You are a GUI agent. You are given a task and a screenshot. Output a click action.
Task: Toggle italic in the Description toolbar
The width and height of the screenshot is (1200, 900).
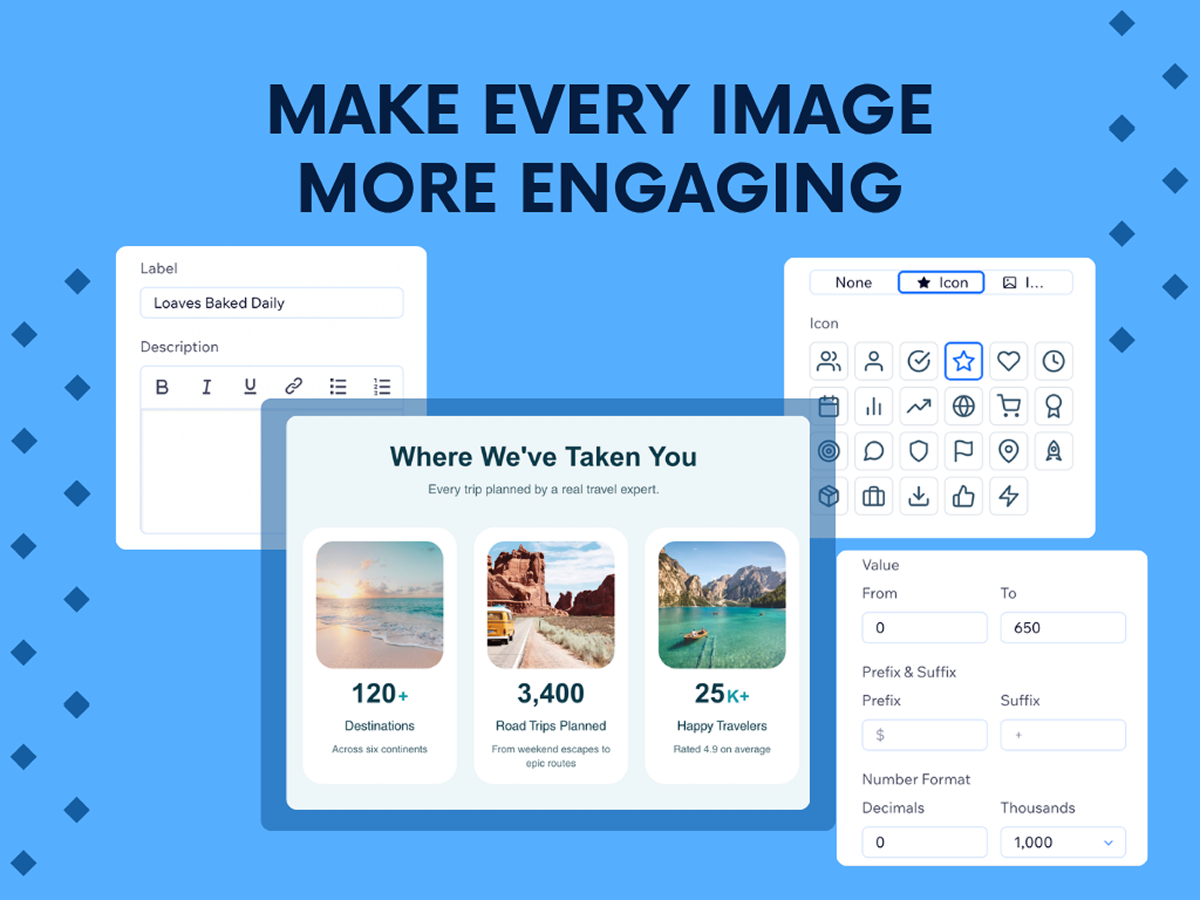(207, 387)
